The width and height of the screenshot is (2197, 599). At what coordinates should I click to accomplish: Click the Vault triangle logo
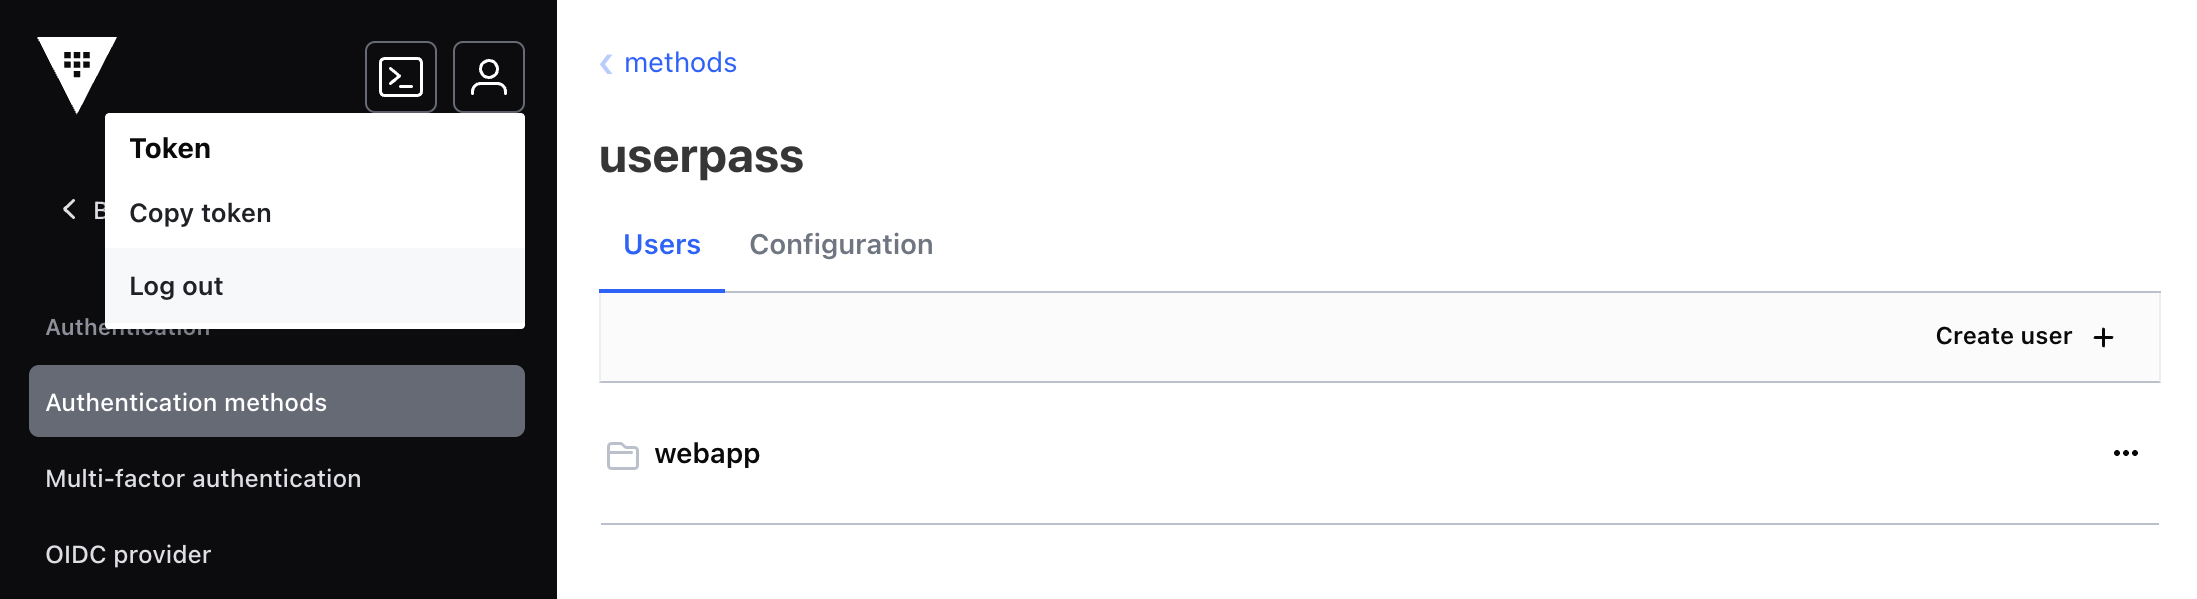77,74
